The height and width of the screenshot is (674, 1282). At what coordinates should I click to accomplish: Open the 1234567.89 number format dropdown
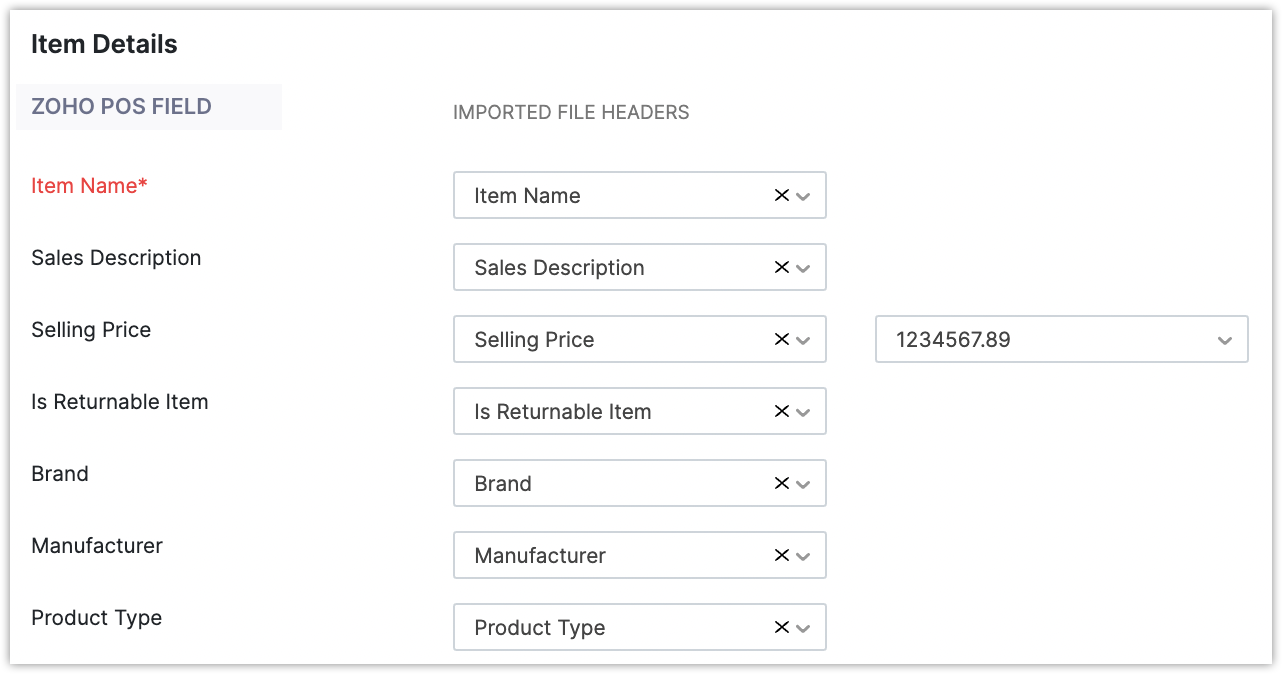coord(1061,340)
